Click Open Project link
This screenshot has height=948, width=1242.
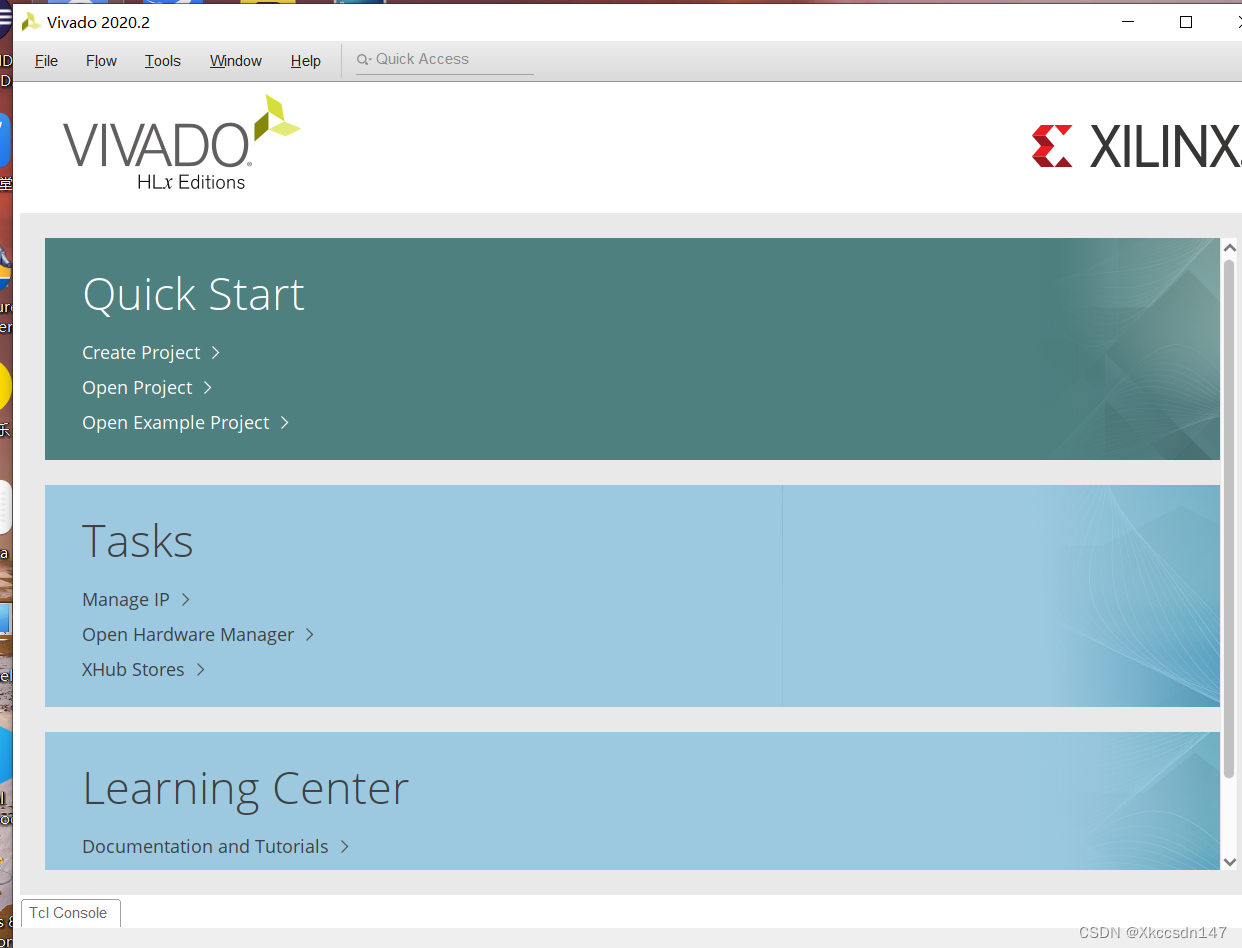point(137,388)
